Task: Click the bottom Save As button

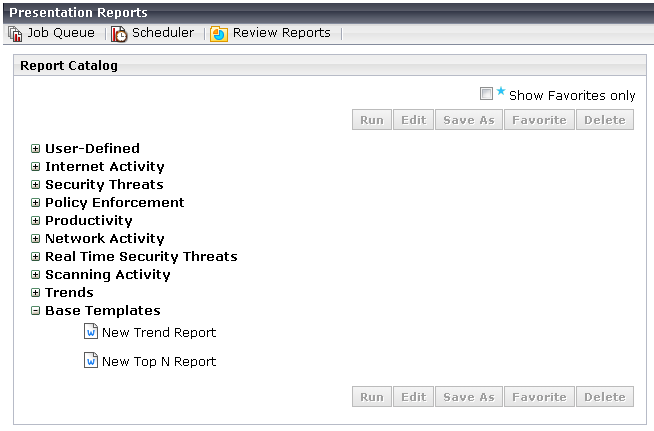Action: 469,396
